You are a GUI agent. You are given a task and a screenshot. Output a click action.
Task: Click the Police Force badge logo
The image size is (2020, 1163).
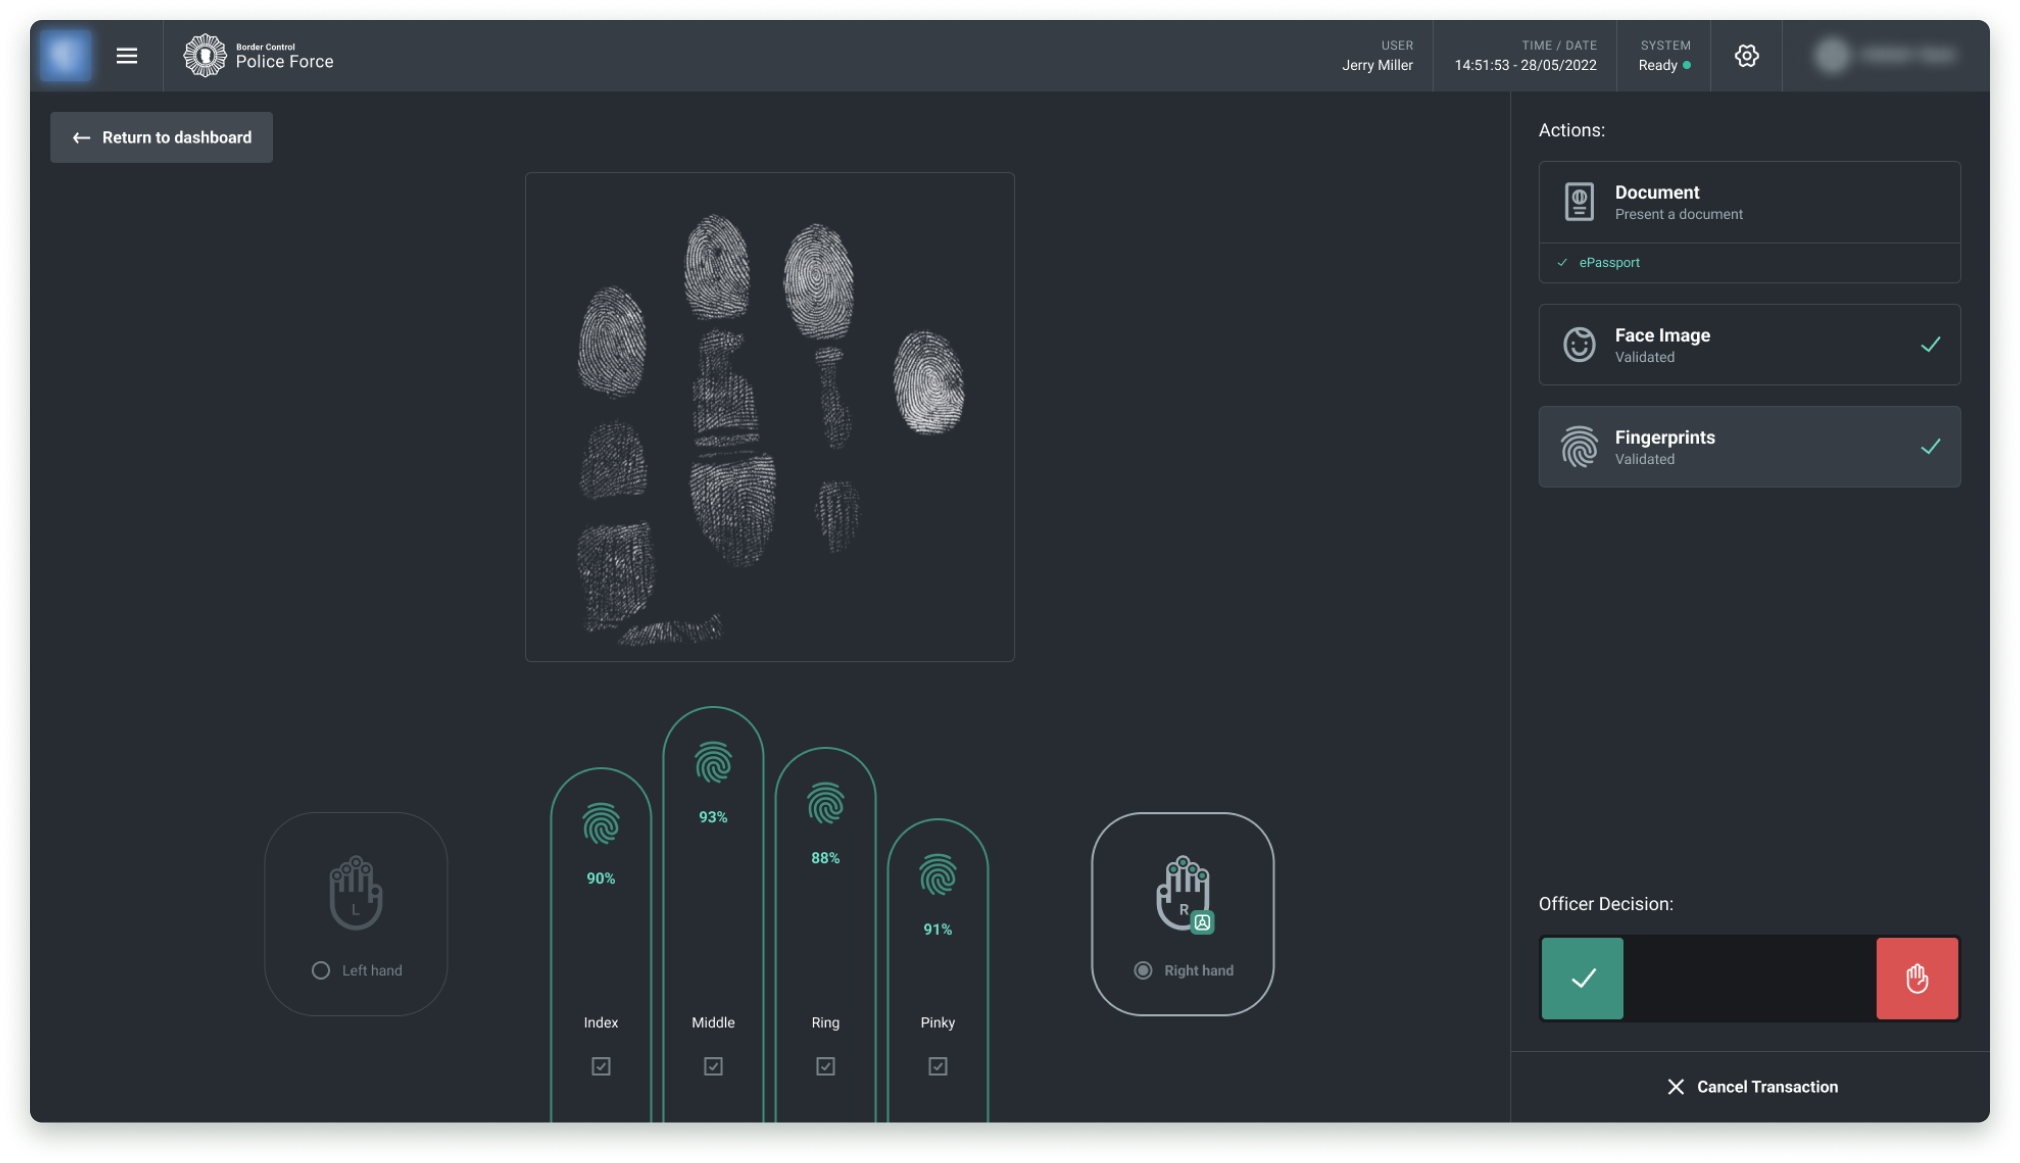tap(205, 56)
